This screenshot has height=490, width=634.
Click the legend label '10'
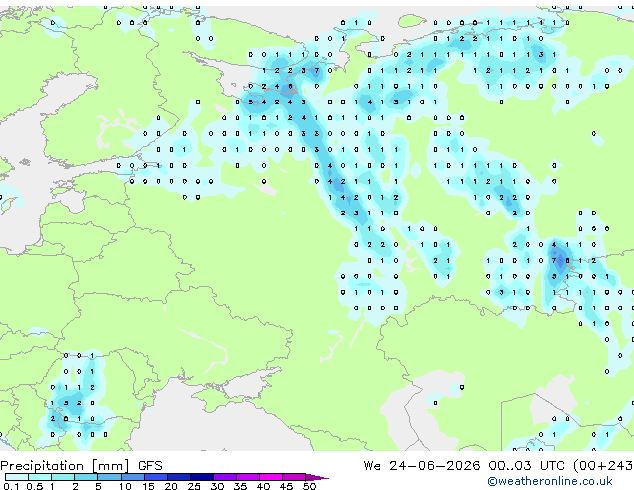click(x=125, y=486)
